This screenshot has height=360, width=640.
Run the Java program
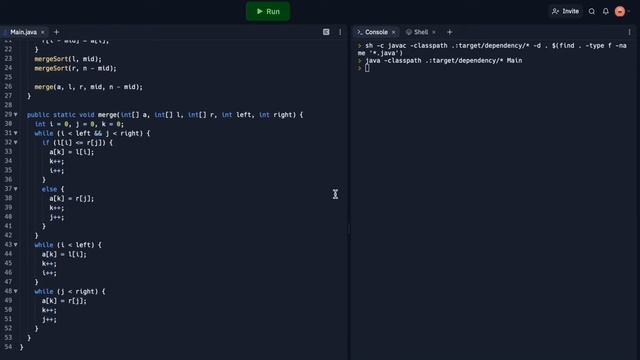point(268,11)
